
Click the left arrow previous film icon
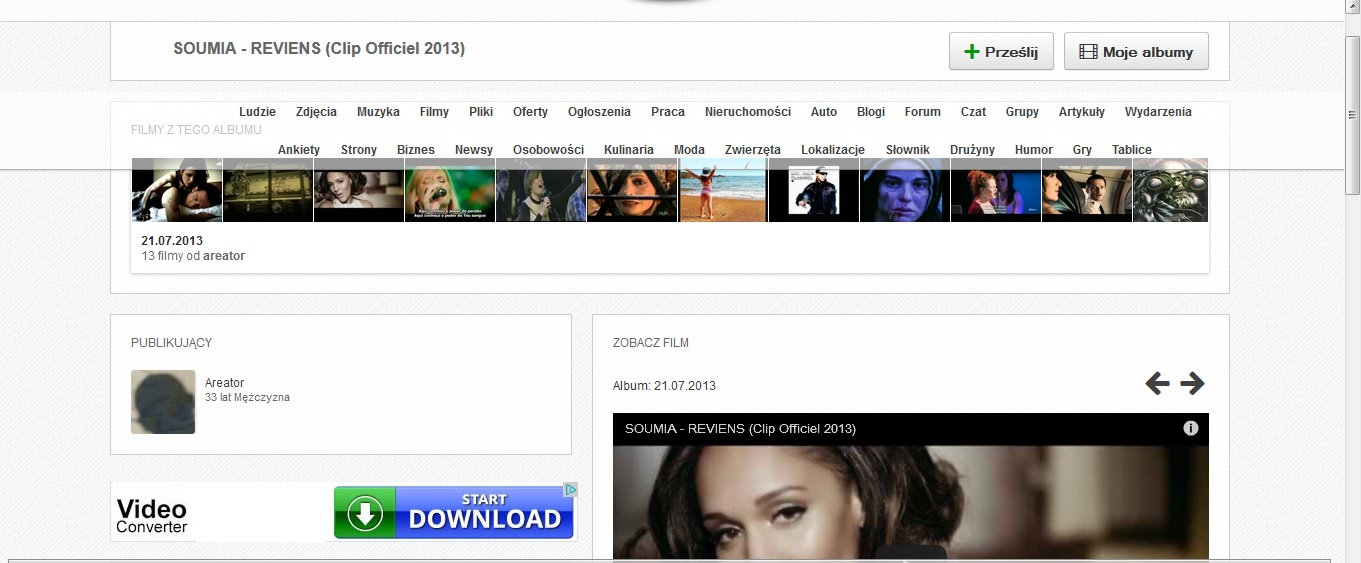point(1157,383)
